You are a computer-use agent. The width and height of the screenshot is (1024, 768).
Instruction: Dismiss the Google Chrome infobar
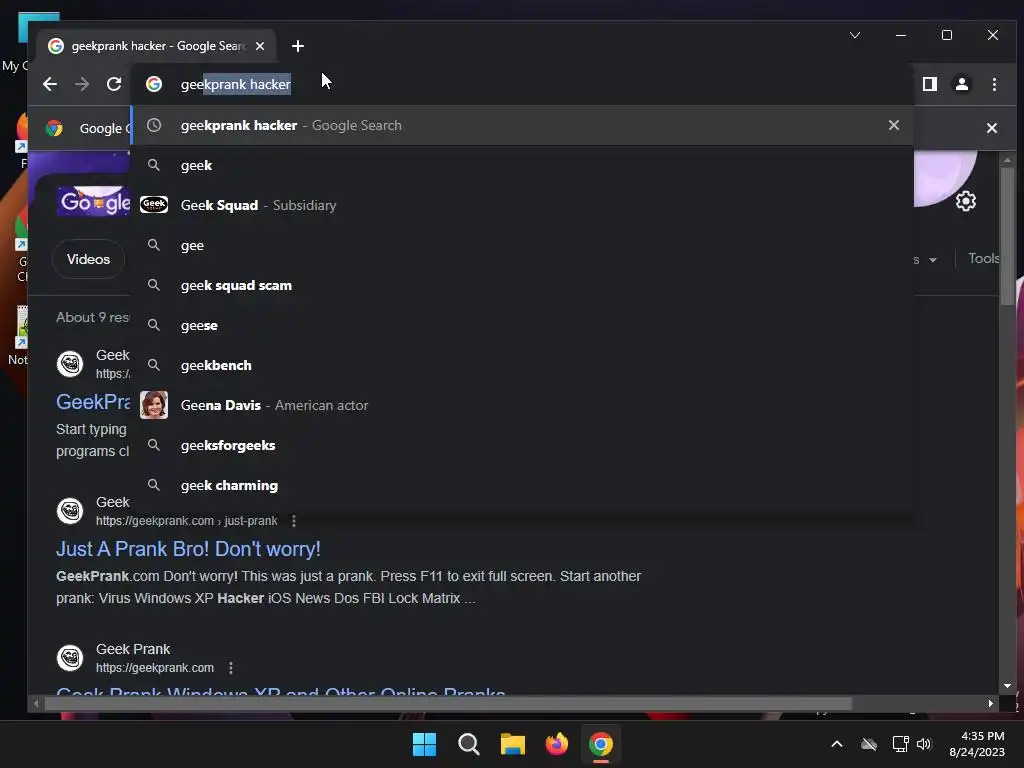tap(991, 128)
